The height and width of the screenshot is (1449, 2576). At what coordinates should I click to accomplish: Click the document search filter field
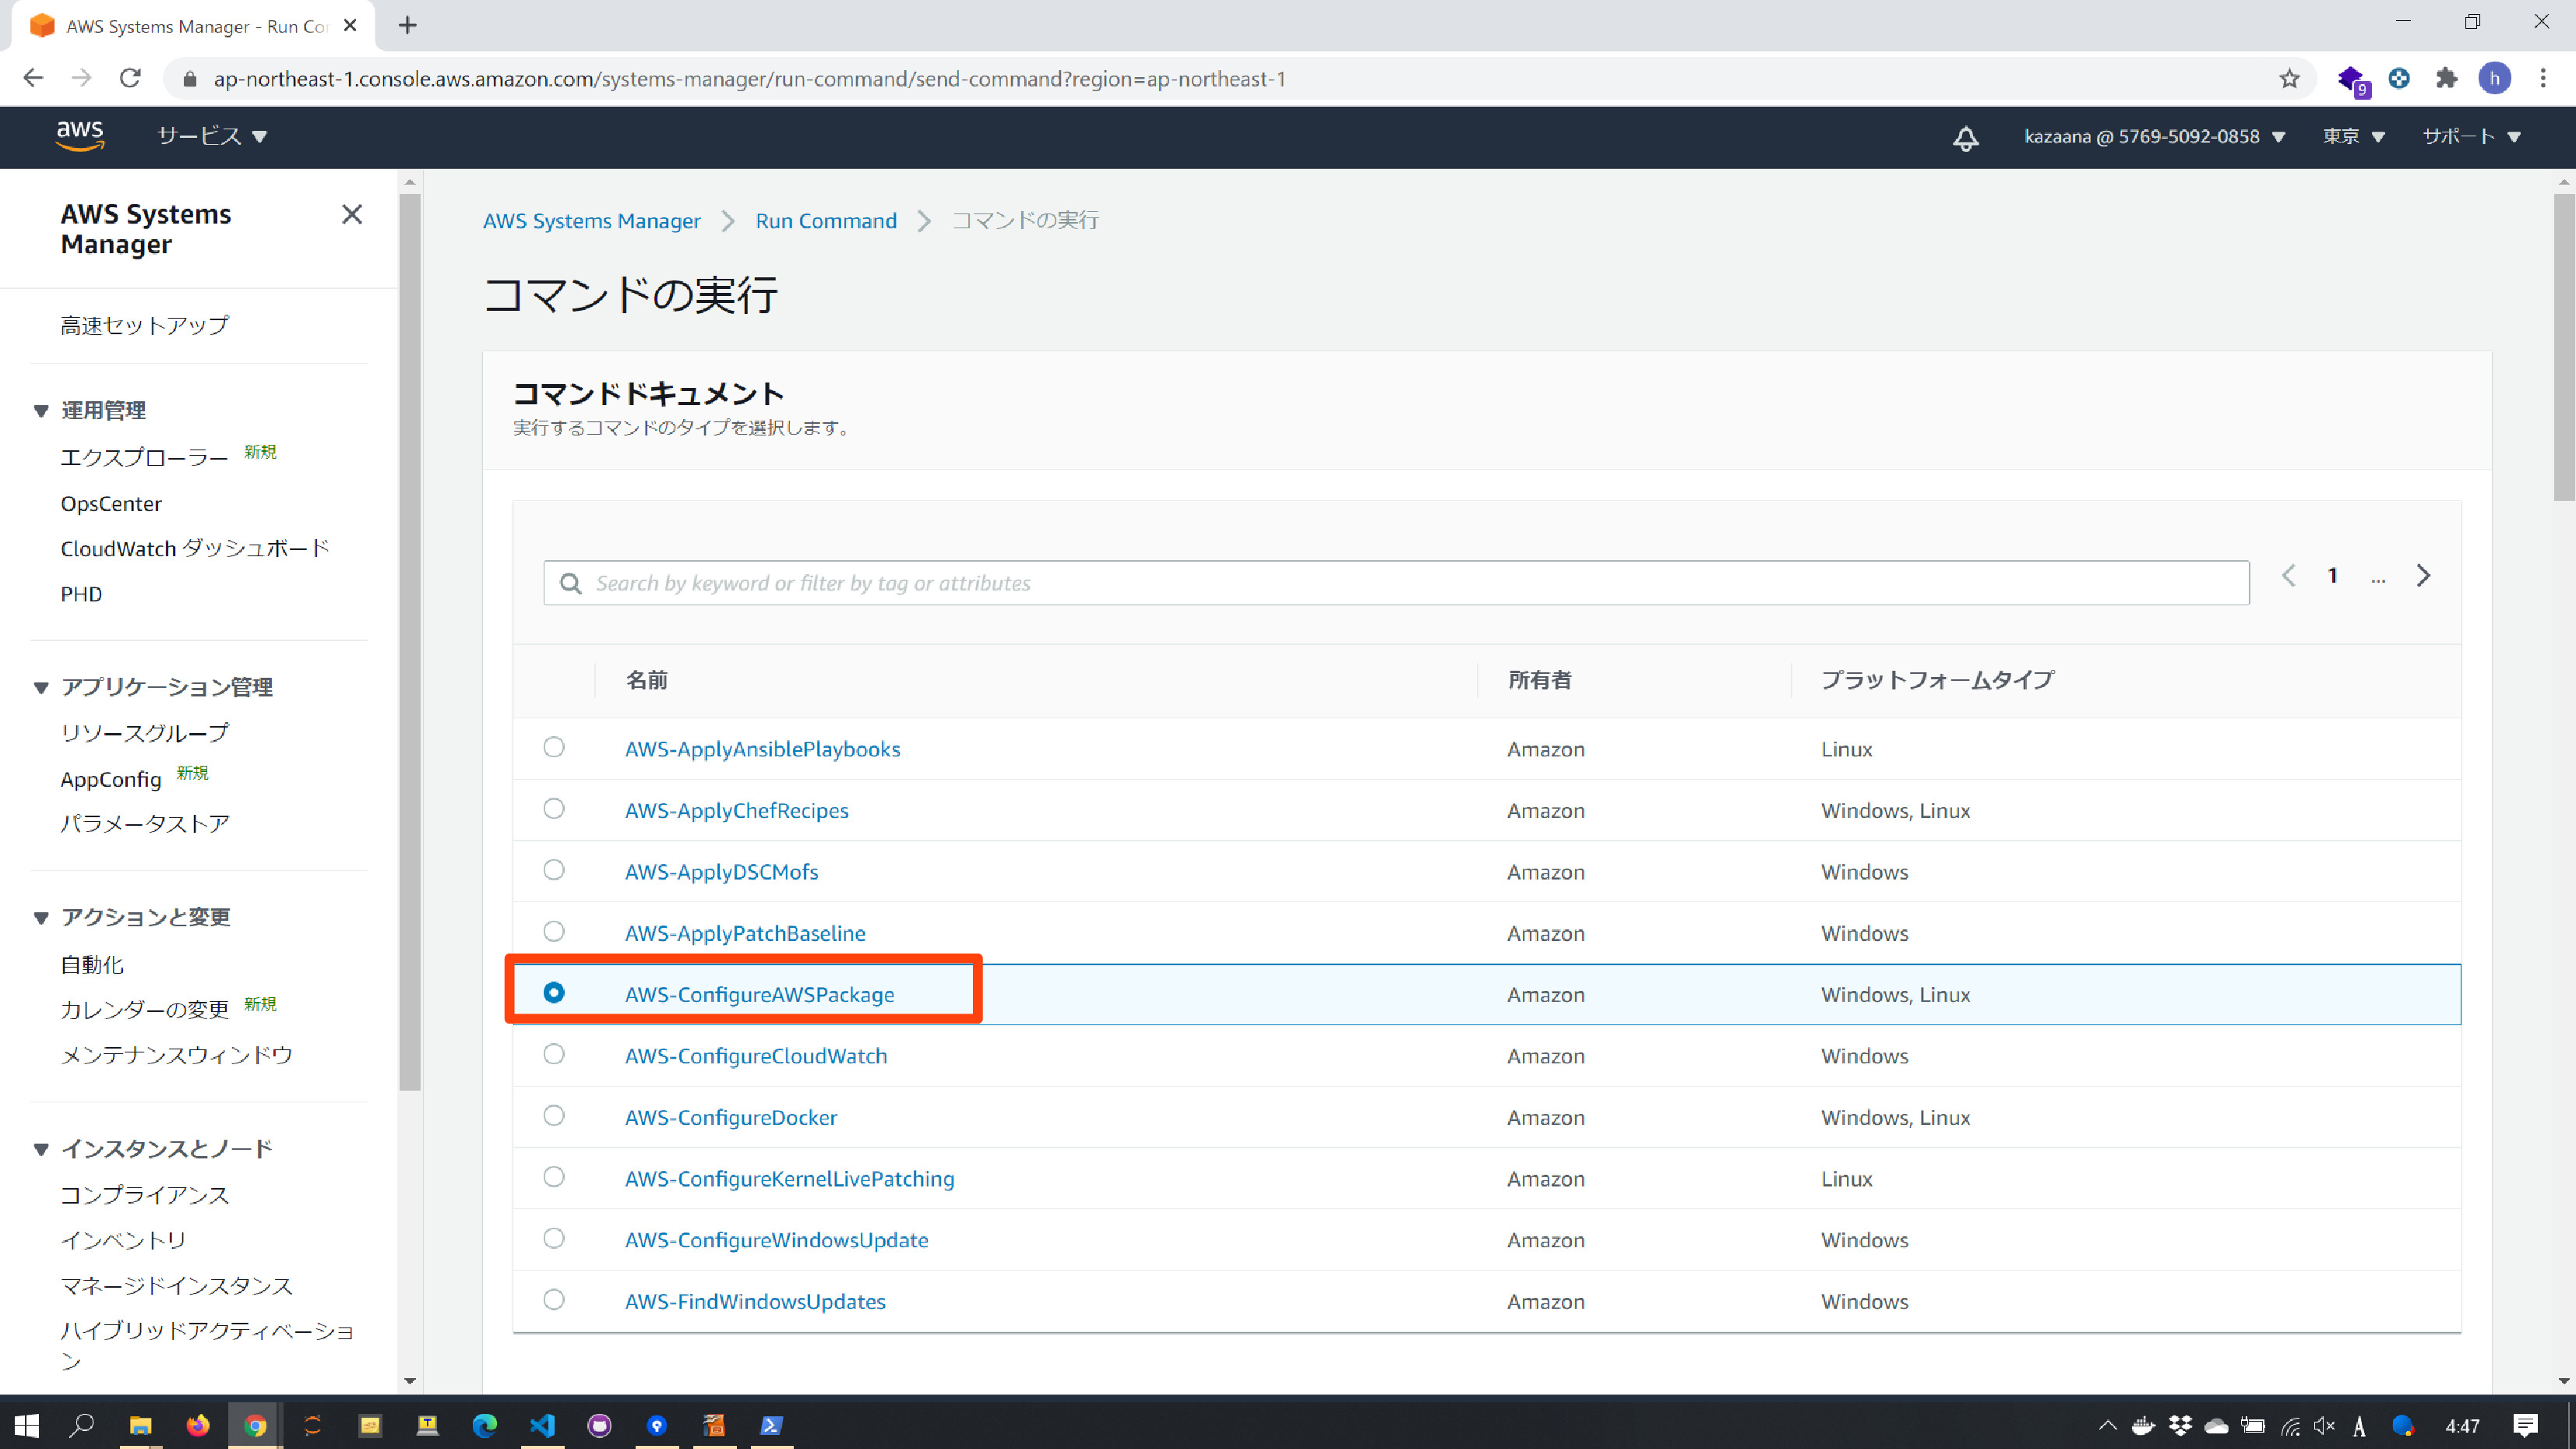[1396, 583]
